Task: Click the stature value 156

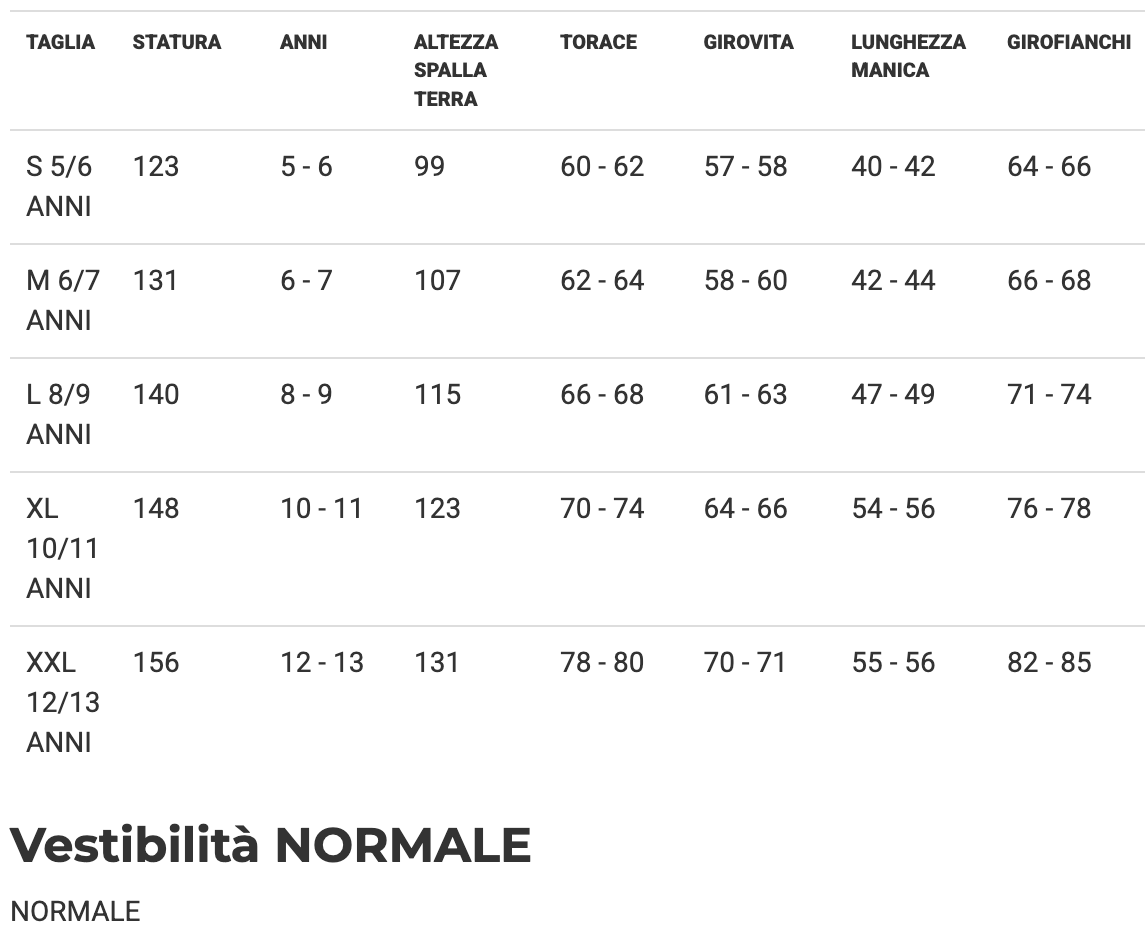Action: tap(156, 662)
